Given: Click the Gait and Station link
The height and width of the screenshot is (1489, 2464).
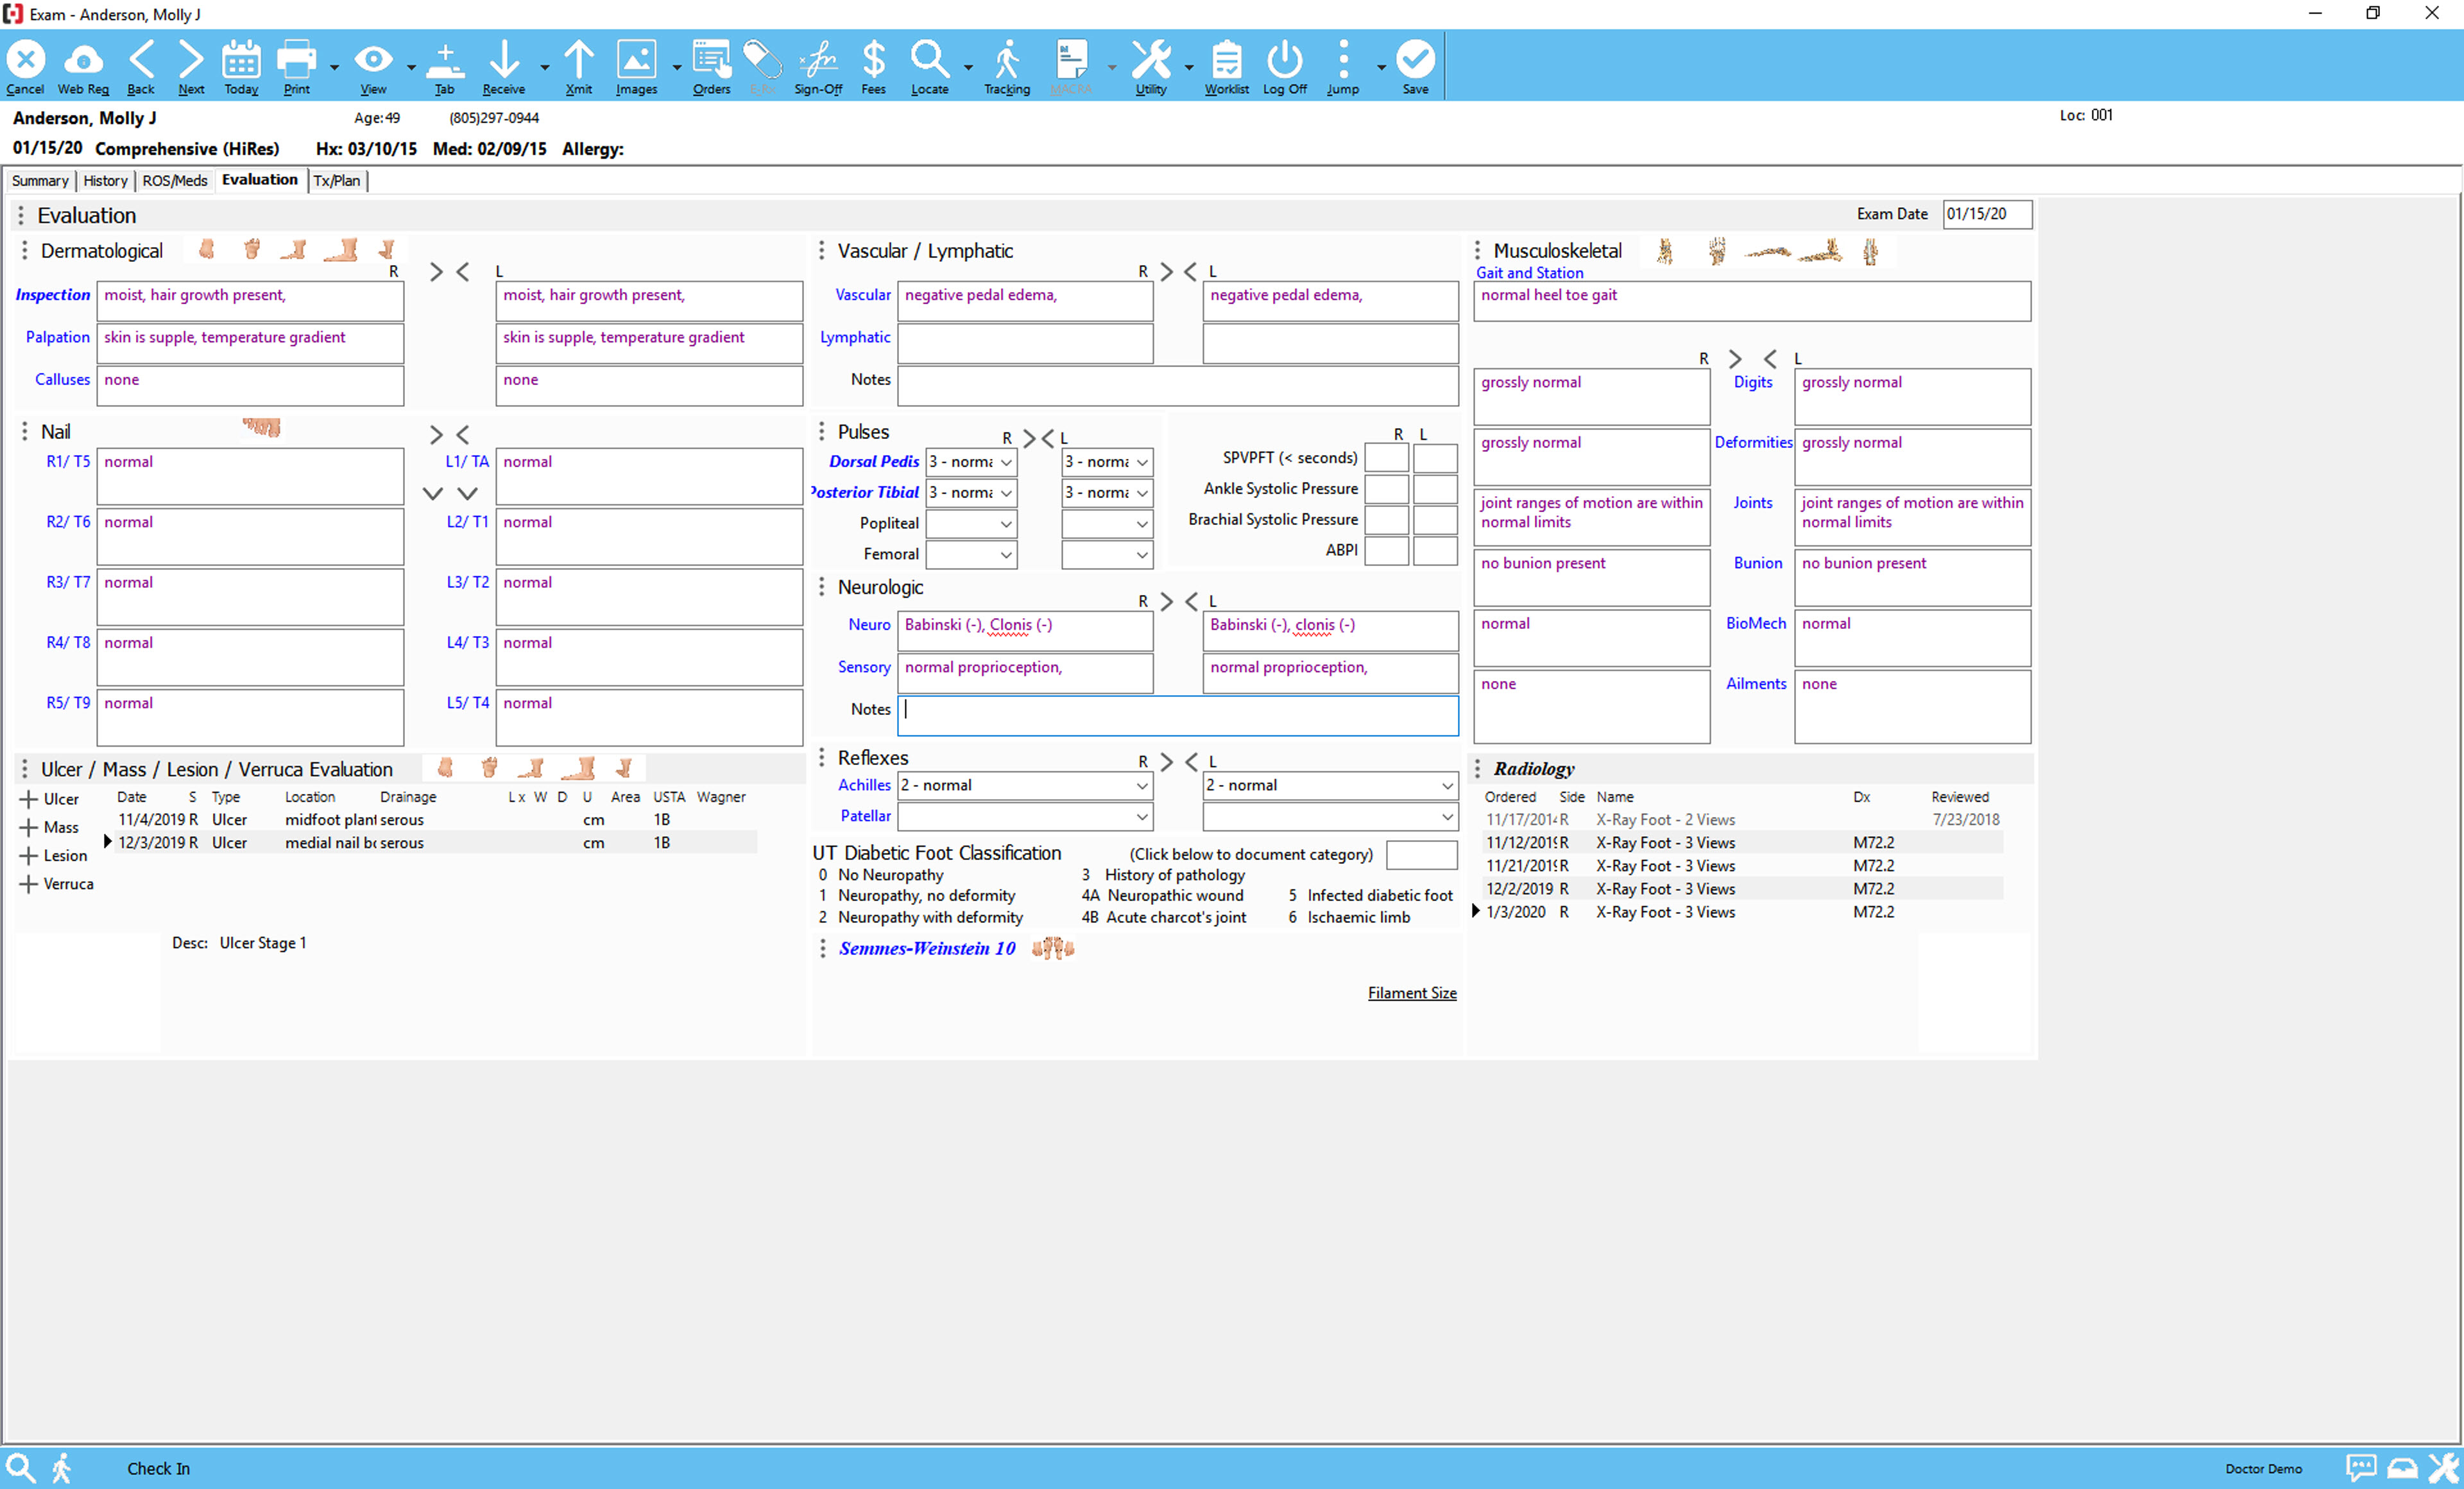Looking at the screenshot, I should pyautogui.click(x=1529, y=273).
